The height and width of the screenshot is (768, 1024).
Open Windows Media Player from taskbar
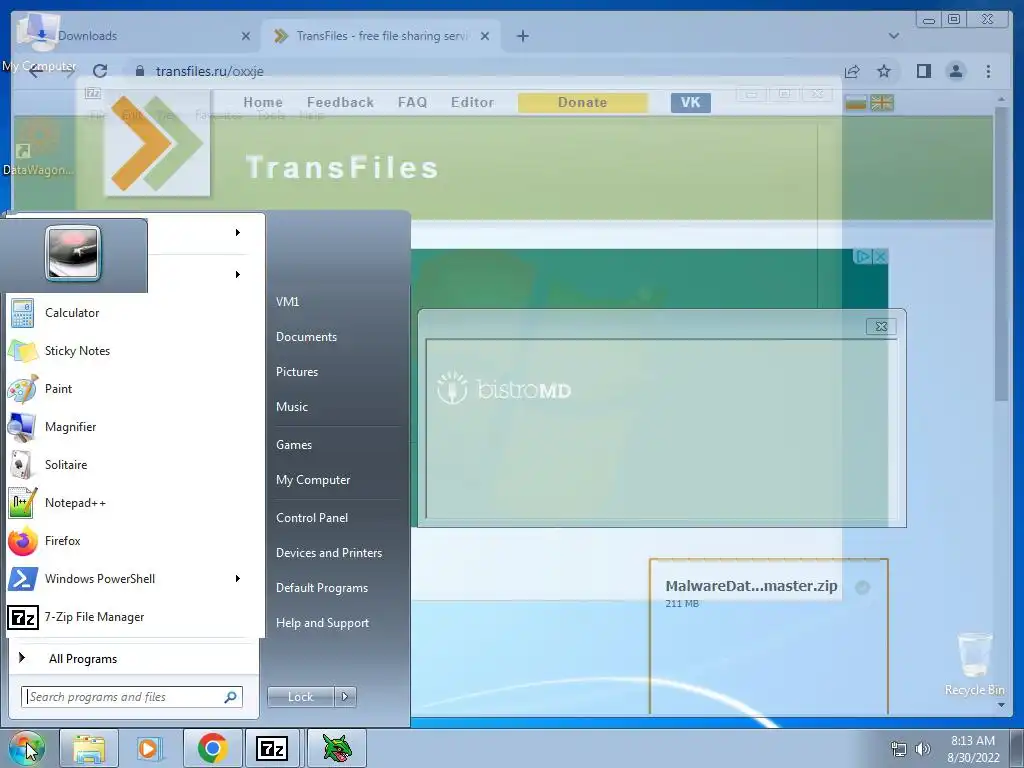point(149,748)
